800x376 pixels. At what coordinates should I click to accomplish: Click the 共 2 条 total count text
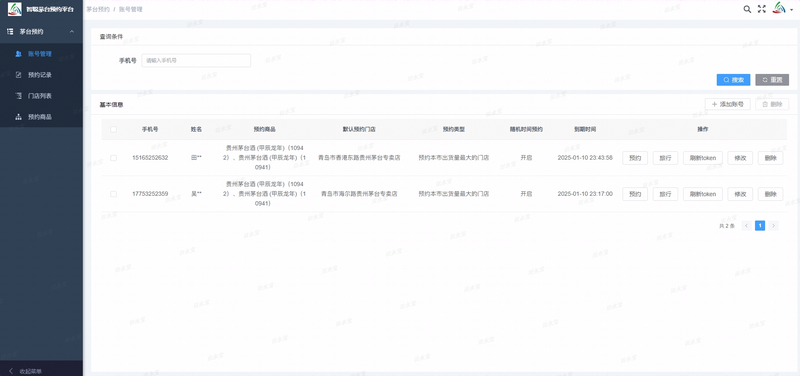pos(727,225)
